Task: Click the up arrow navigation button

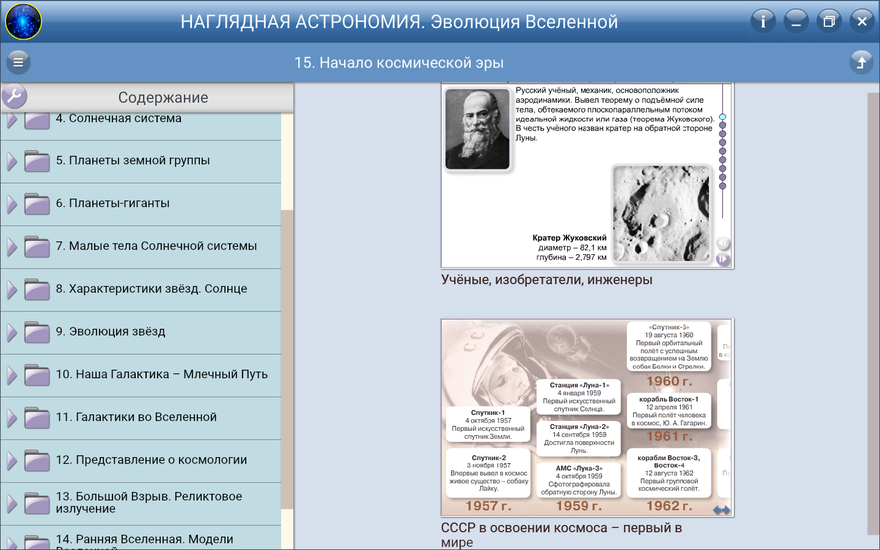Action: (860, 63)
